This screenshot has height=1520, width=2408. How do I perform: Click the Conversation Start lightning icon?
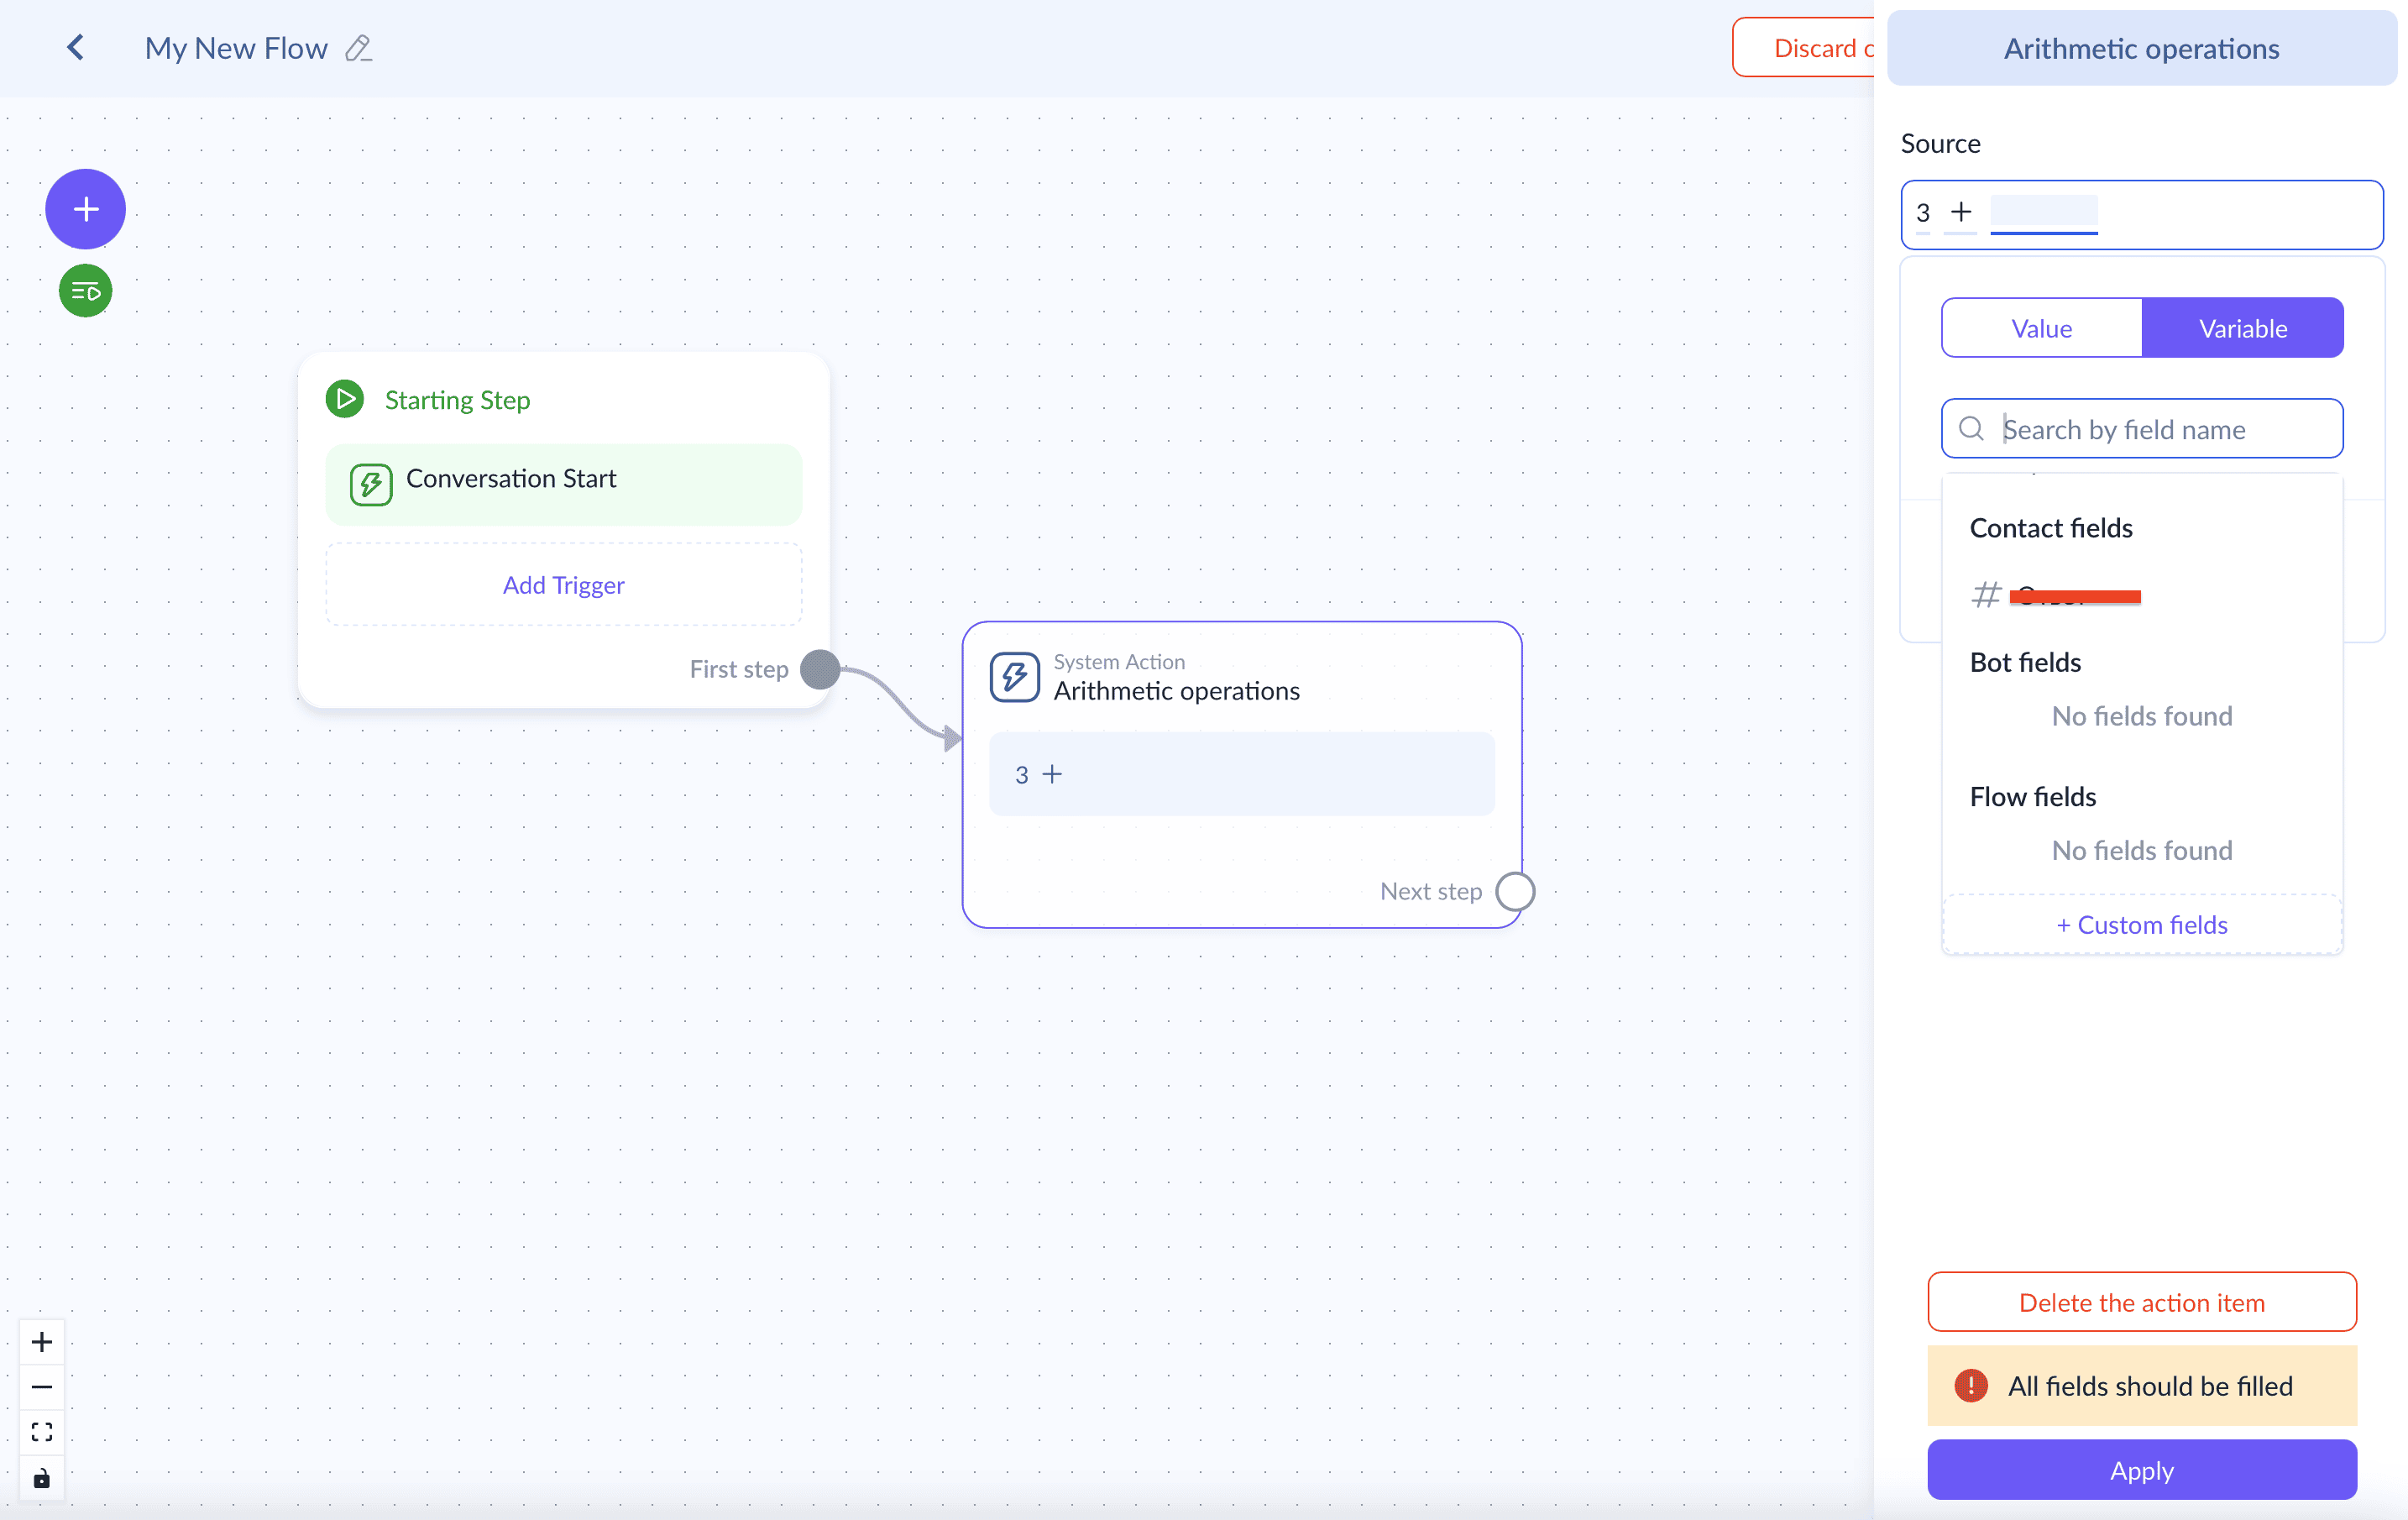(371, 485)
